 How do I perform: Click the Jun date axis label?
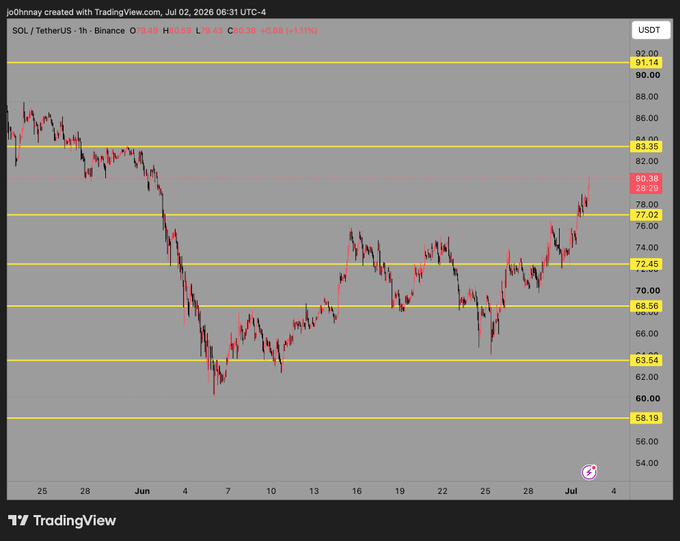[x=142, y=491]
